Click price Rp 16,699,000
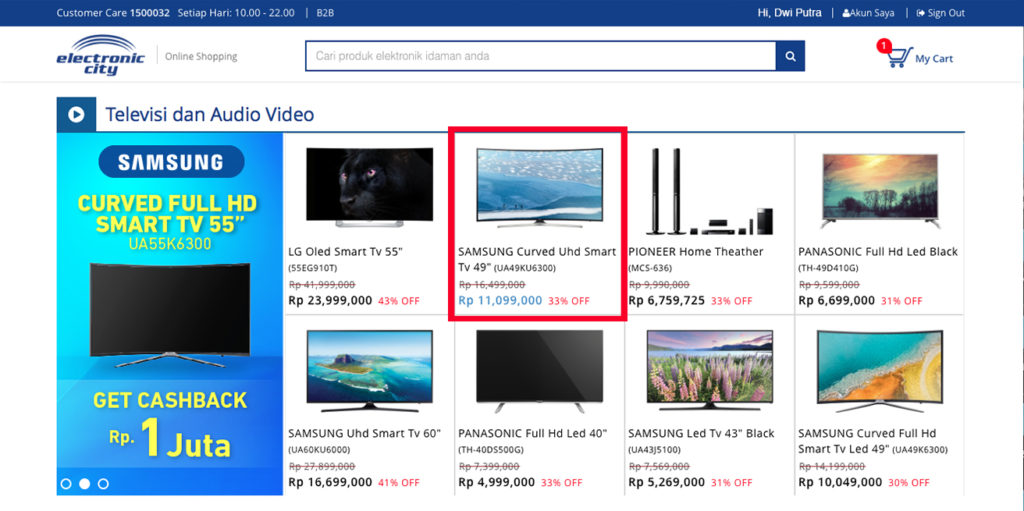Screen dimensions: 1024x511 tap(330, 482)
